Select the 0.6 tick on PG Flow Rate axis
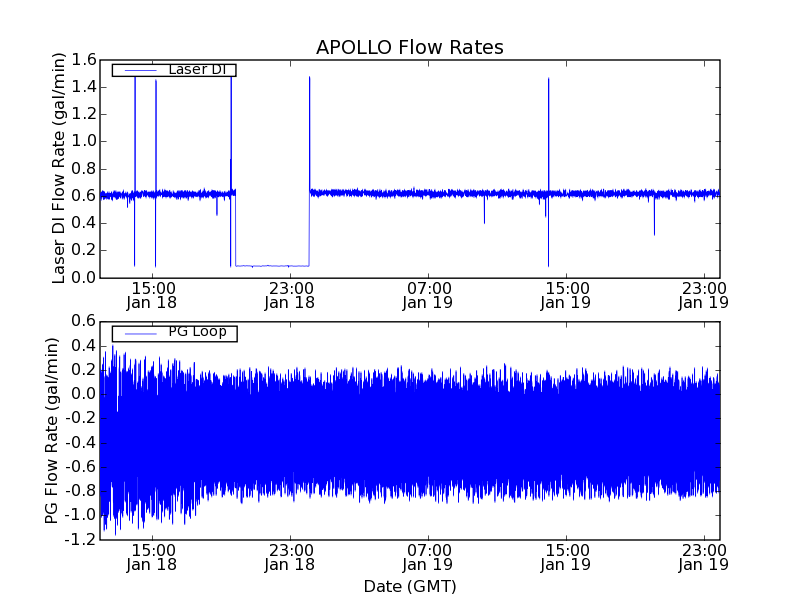 pyautogui.click(x=84, y=321)
